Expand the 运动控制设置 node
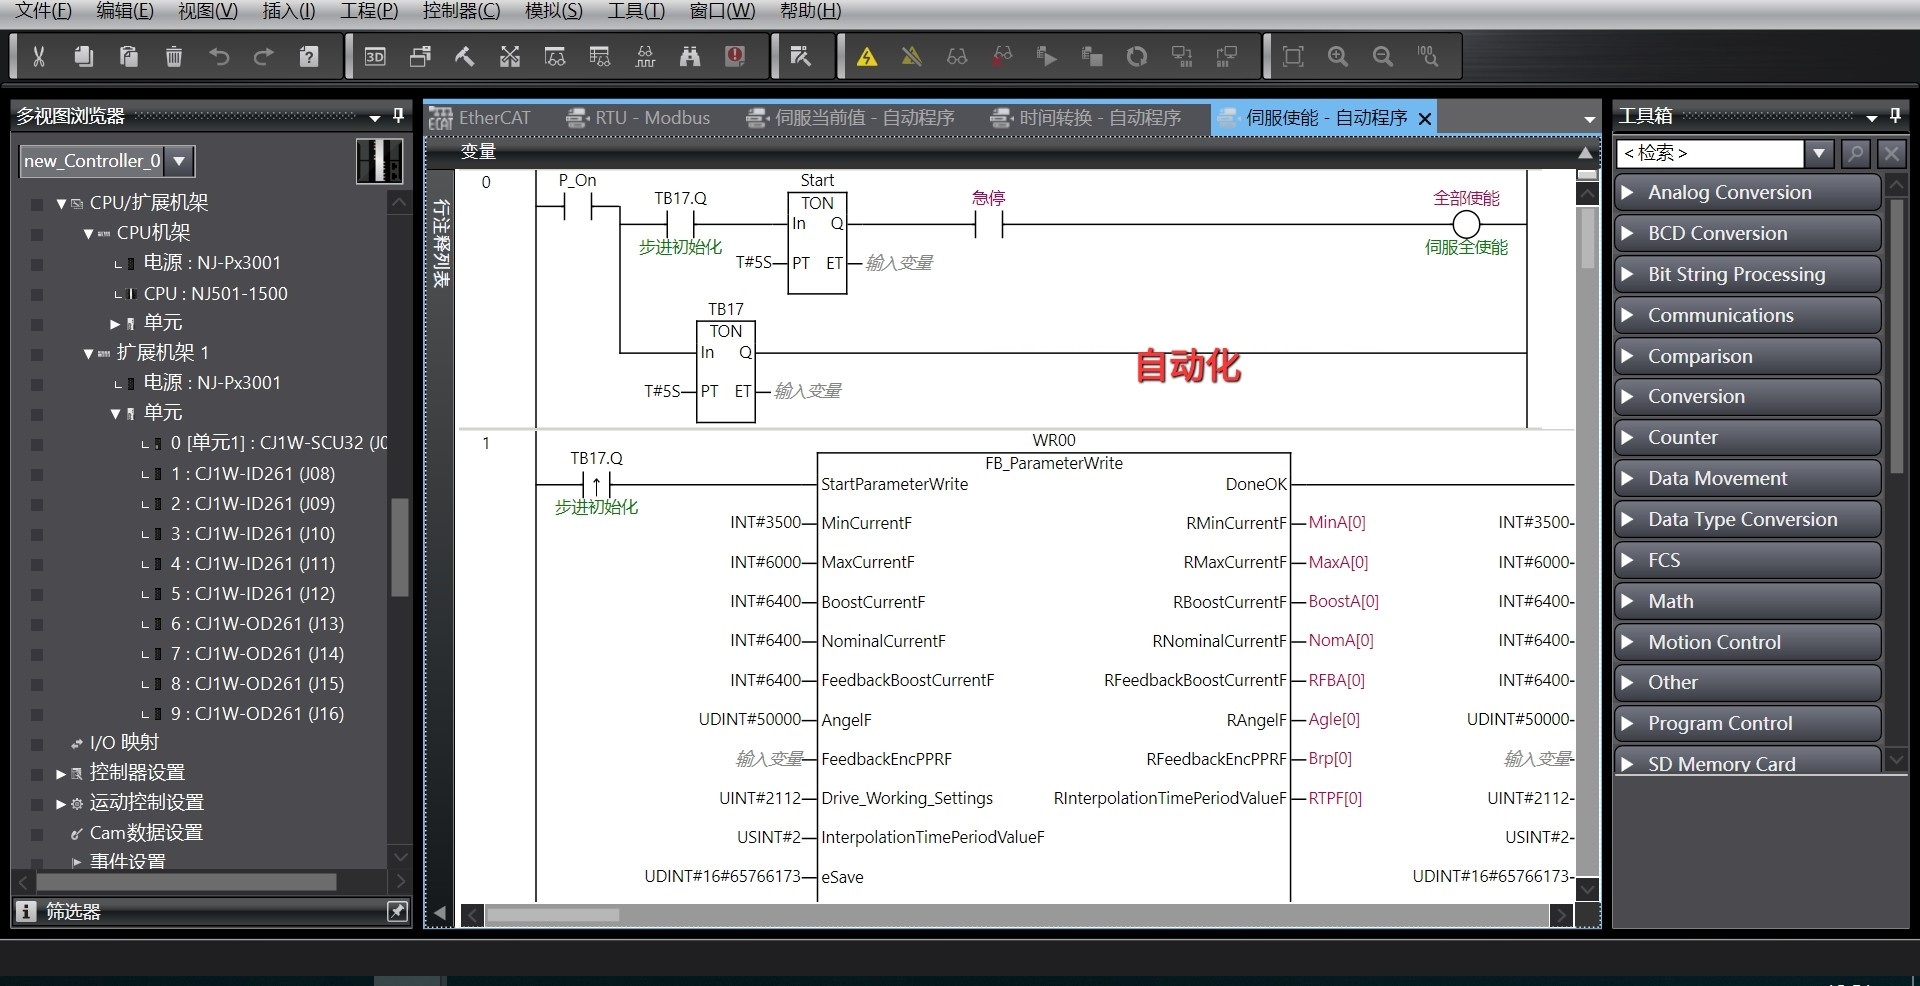The height and width of the screenshot is (986, 1920). [x=61, y=803]
